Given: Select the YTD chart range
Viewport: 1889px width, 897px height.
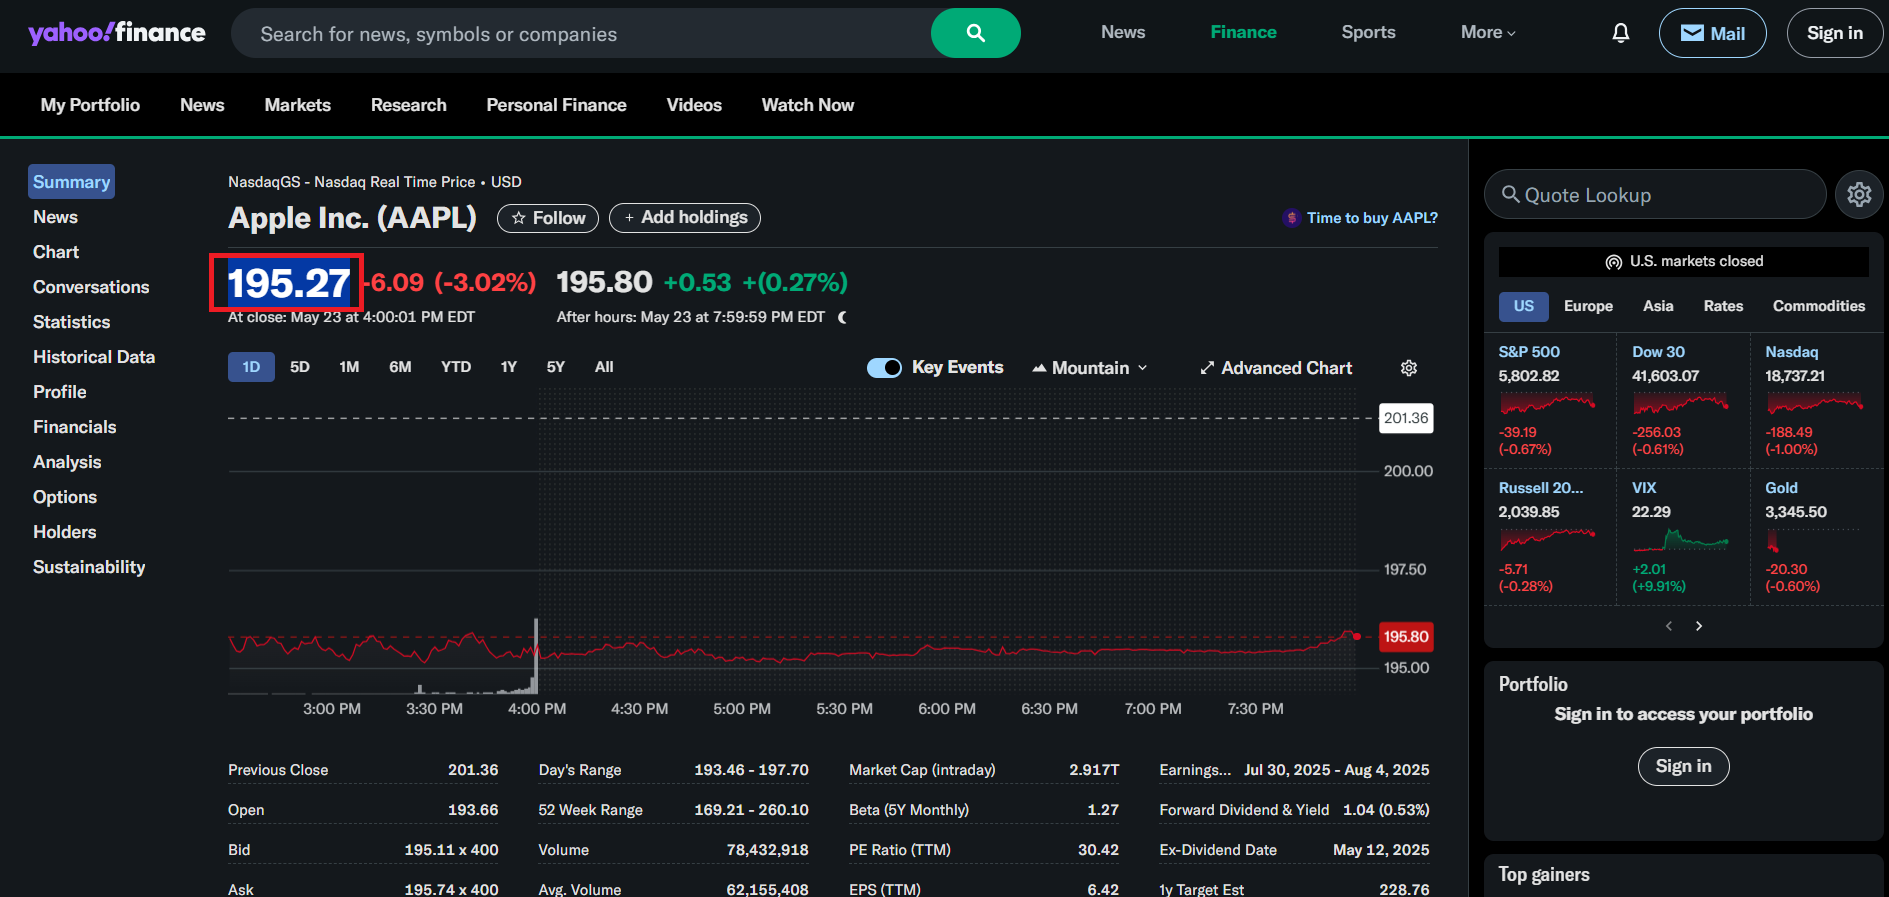Looking at the screenshot, I should pos(456,367).
